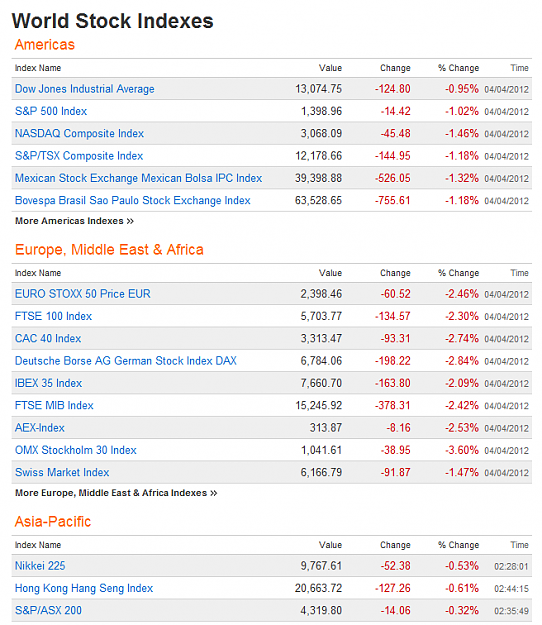Click S&P/ASX 200 value 4,319.80
This screenshot has height=625, width=542.
pyautogui.click(x=321, y=610)
